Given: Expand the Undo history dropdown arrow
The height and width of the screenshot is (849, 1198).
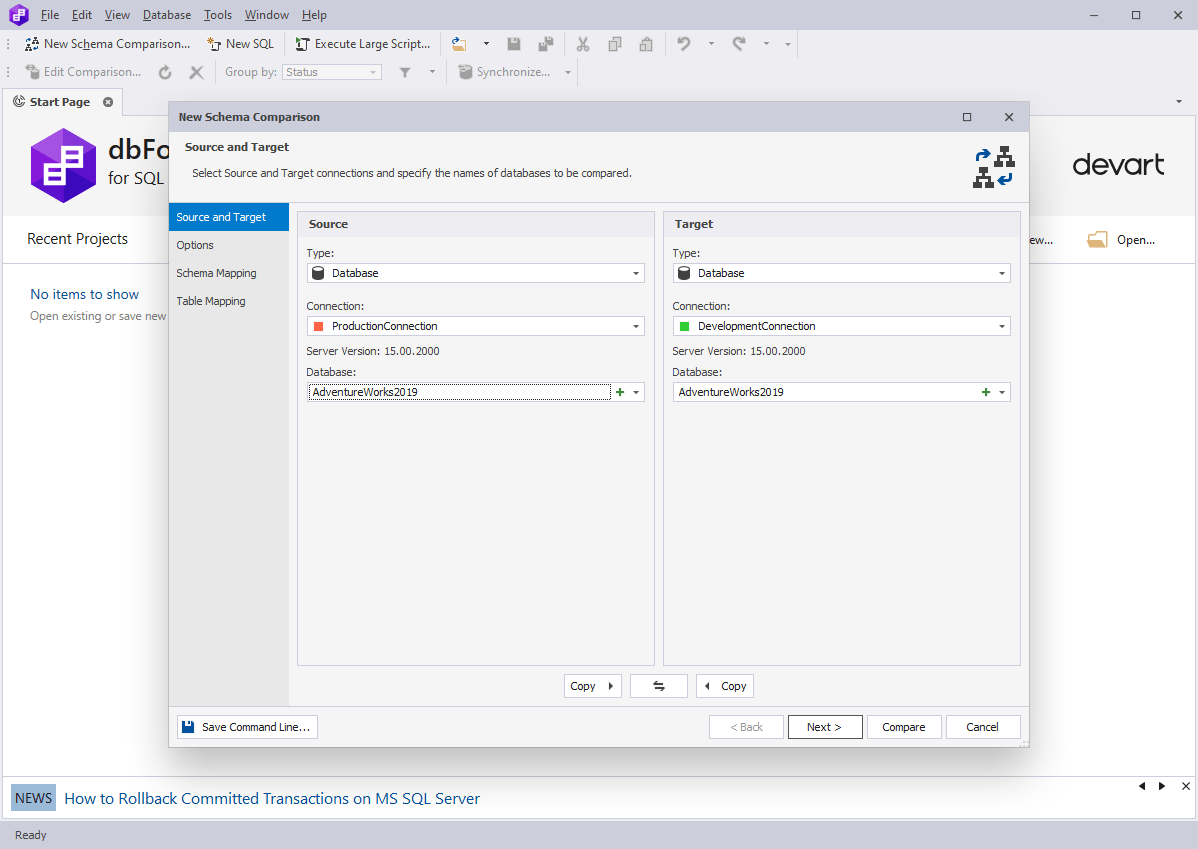Looking at the screenshot, I should (x=711, y=44).
